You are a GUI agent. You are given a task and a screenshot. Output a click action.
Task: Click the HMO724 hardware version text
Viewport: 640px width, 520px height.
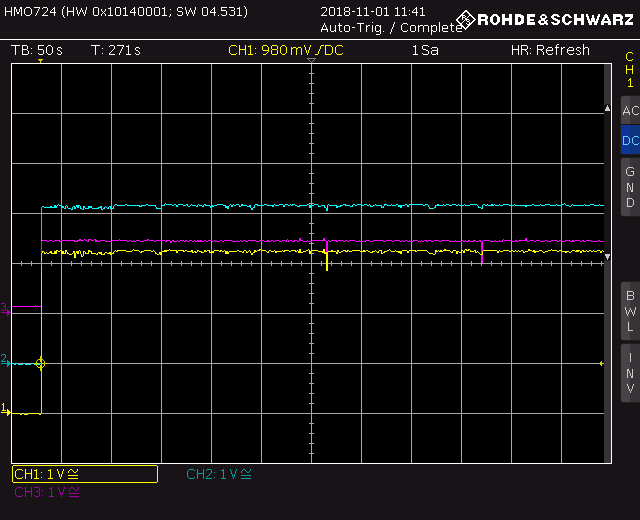click(126, 11)
